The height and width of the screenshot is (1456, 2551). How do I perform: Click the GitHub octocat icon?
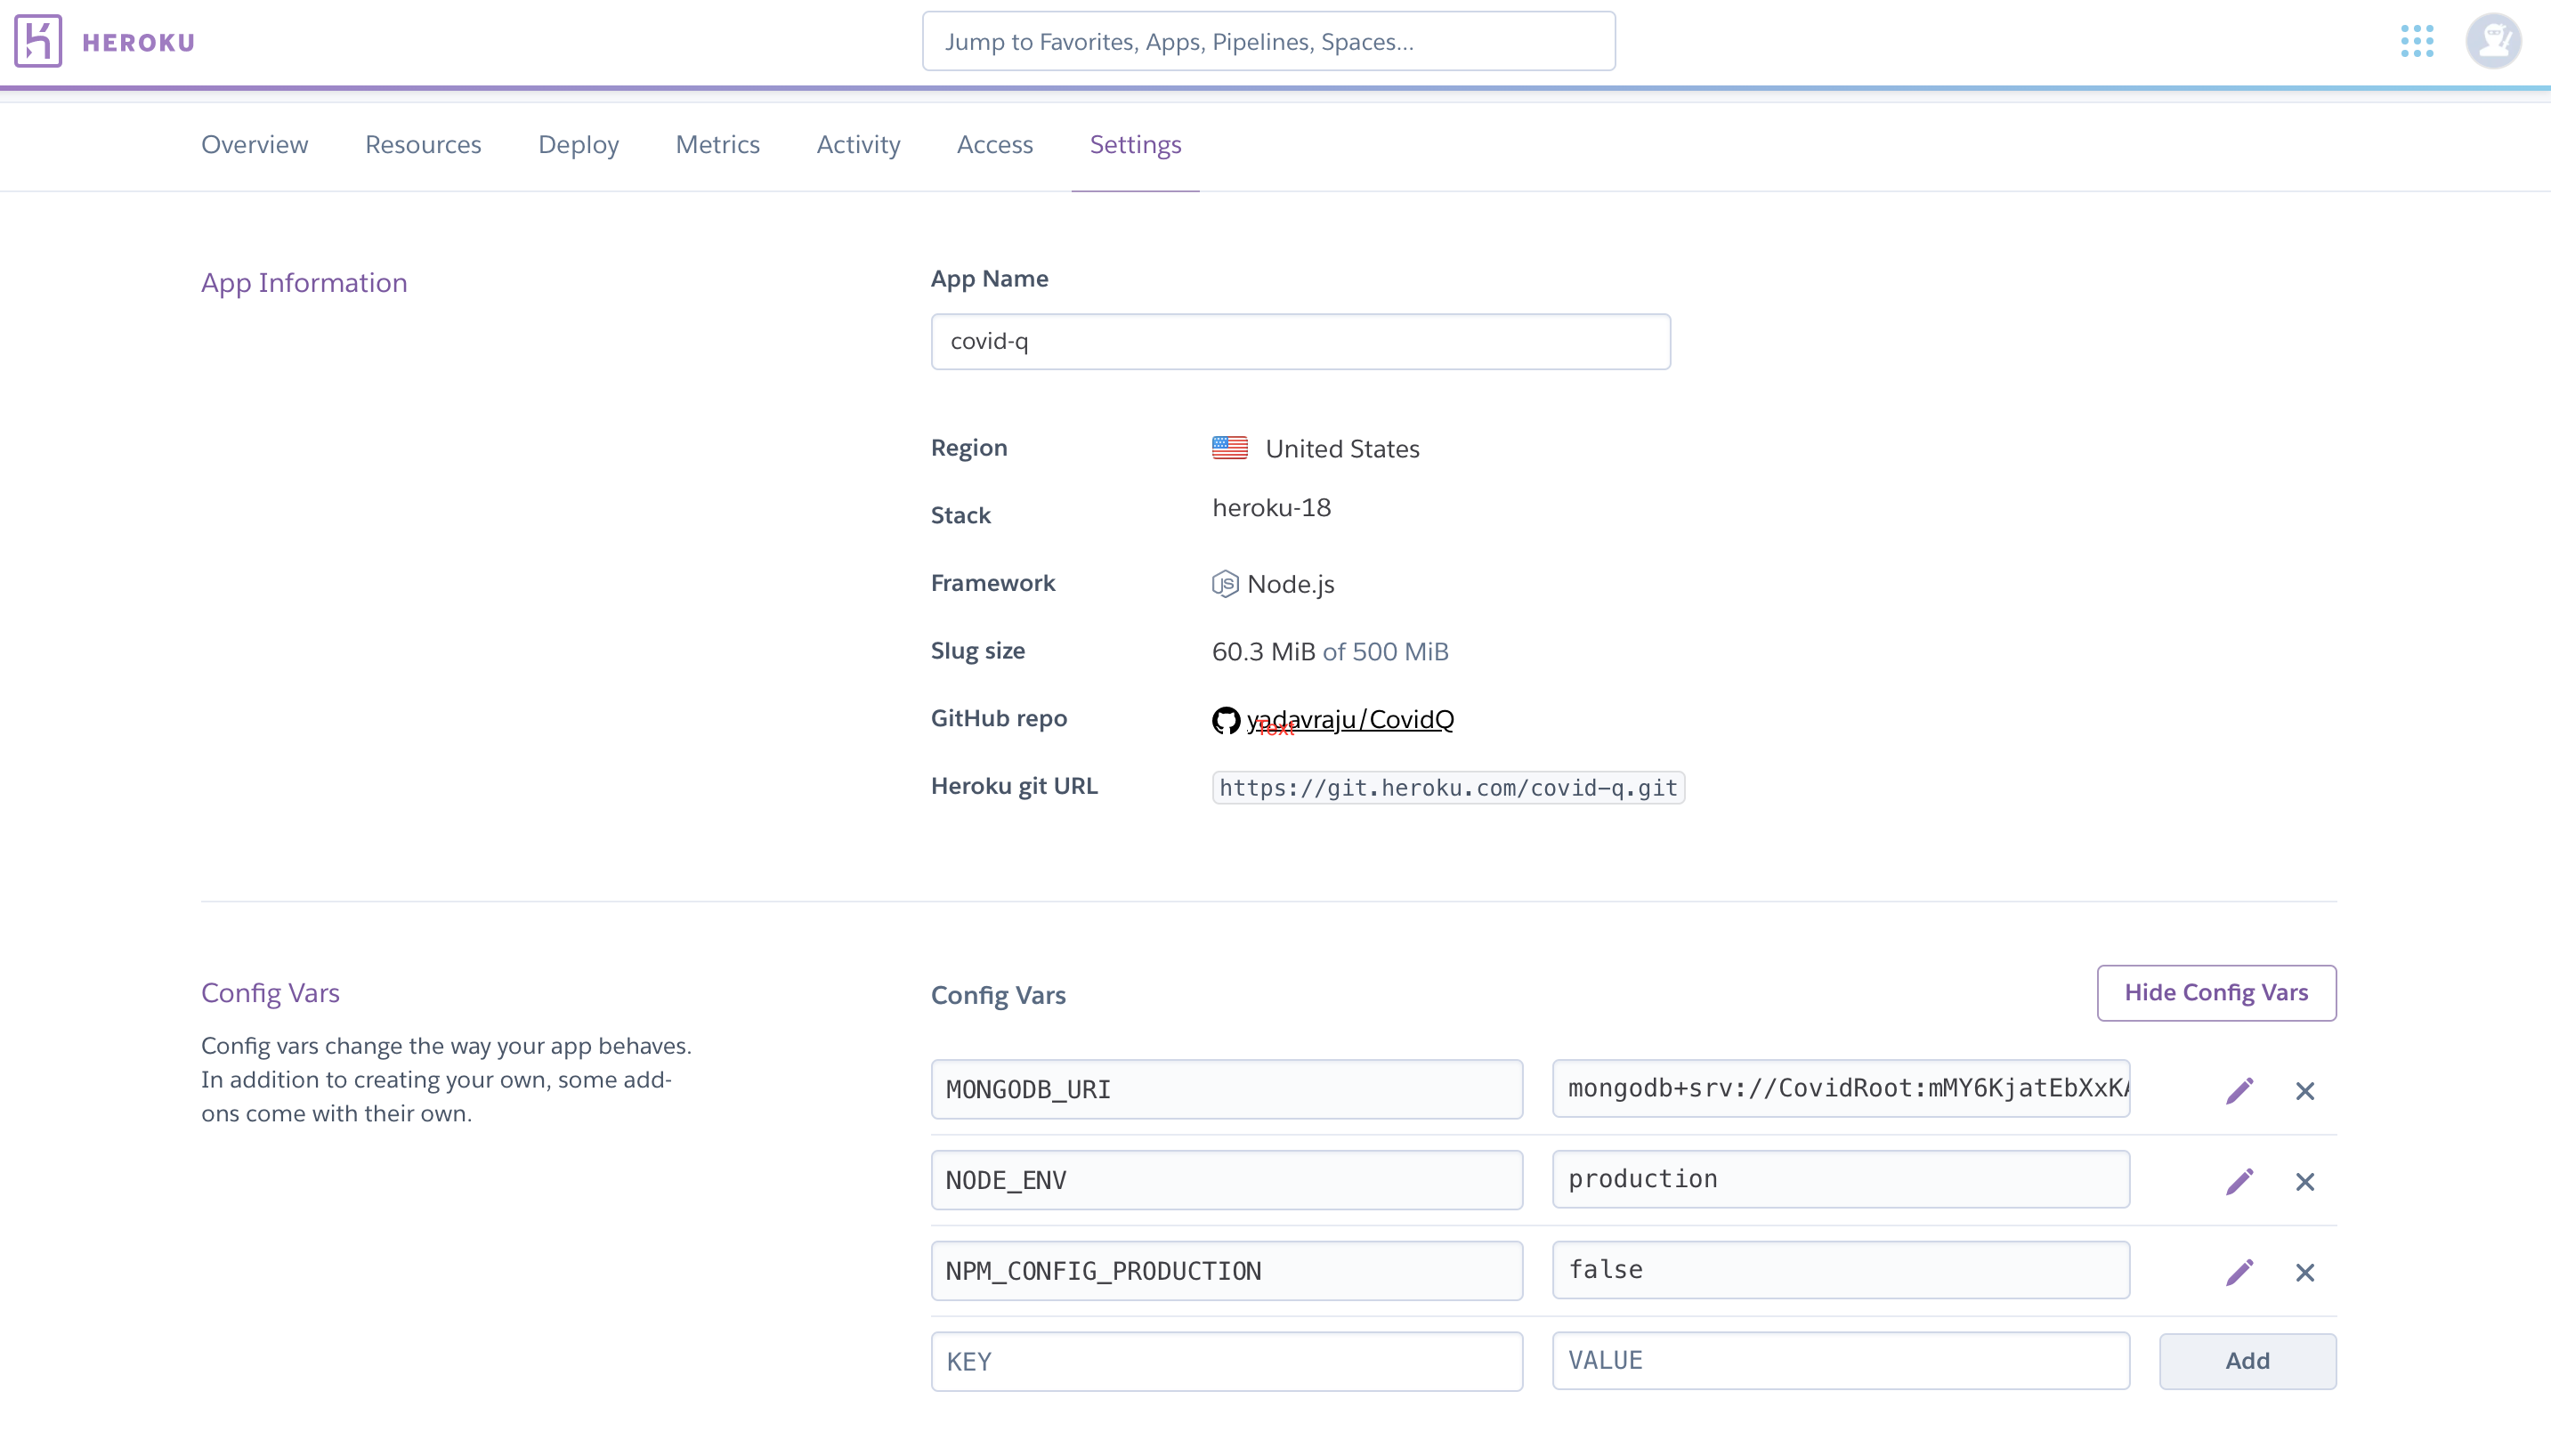(x=1226, y=720)
